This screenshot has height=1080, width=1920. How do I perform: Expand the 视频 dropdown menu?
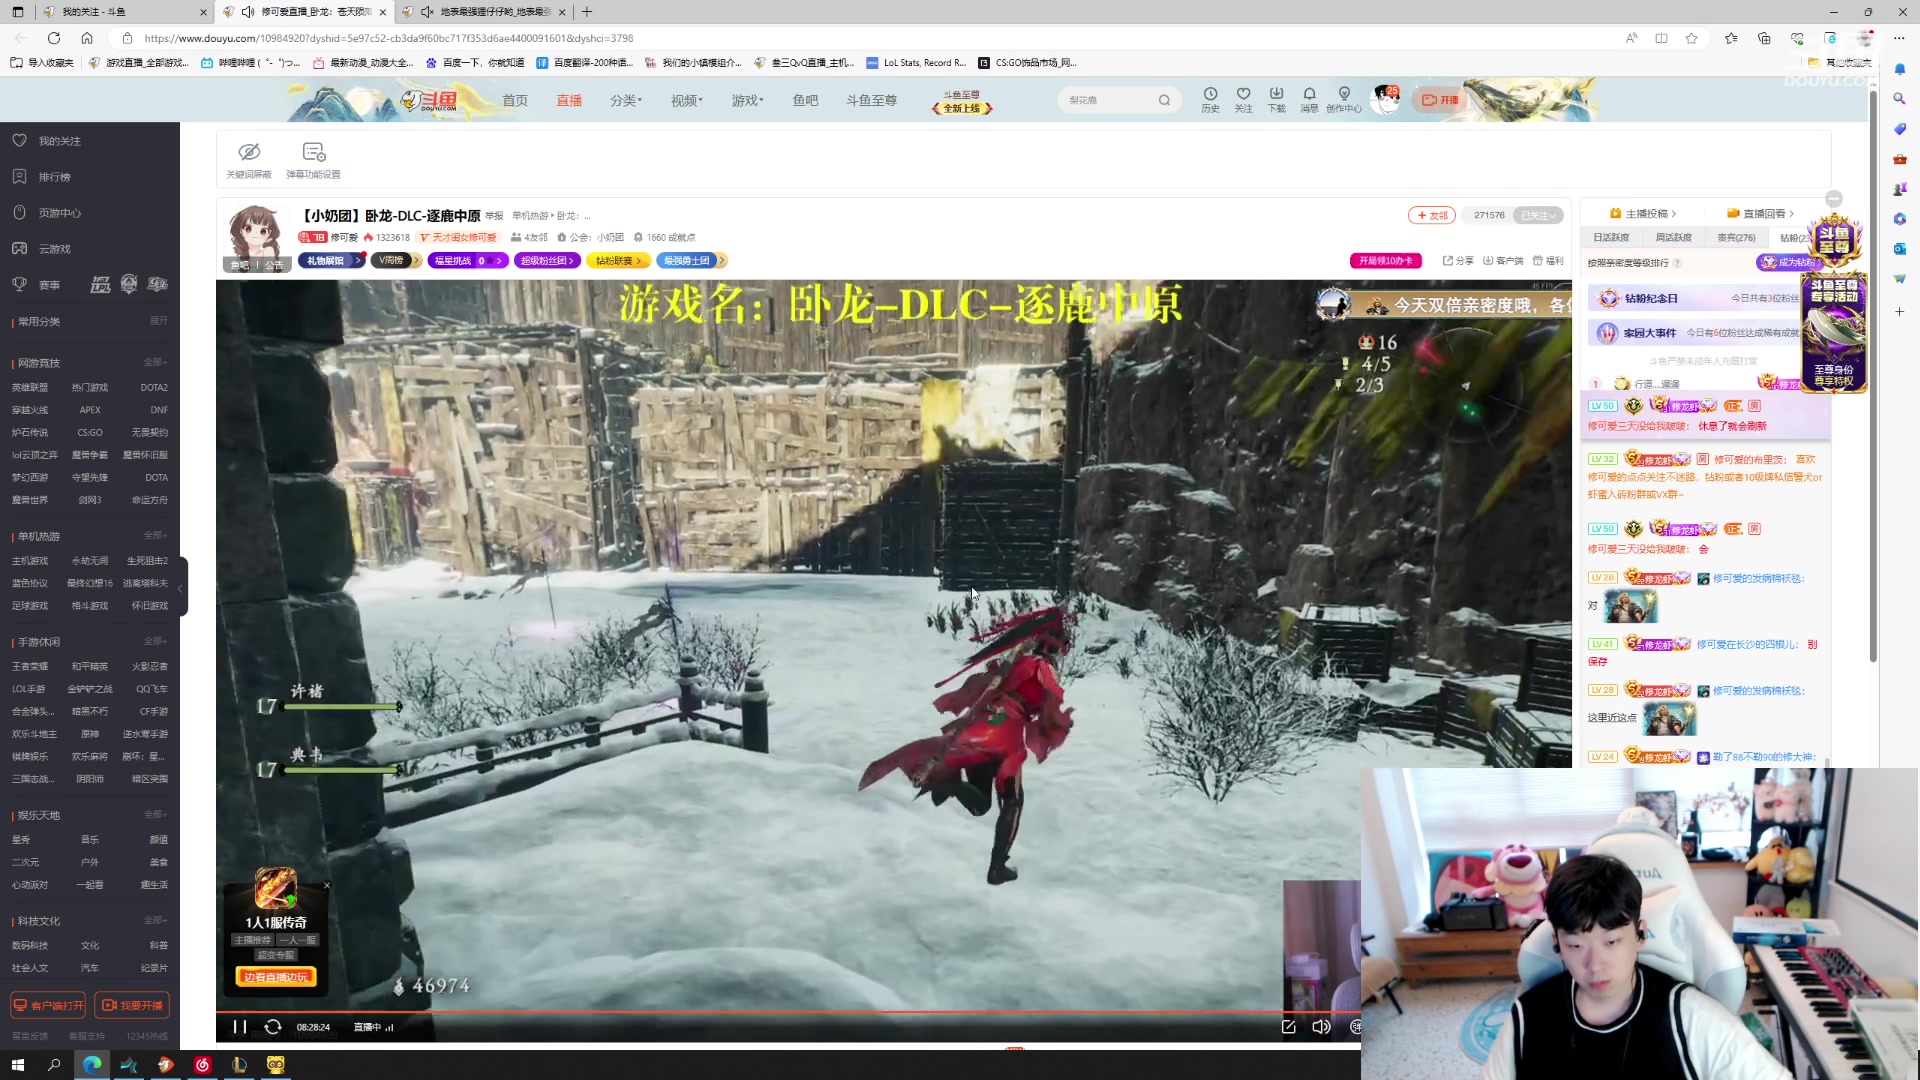coord(686,100)
